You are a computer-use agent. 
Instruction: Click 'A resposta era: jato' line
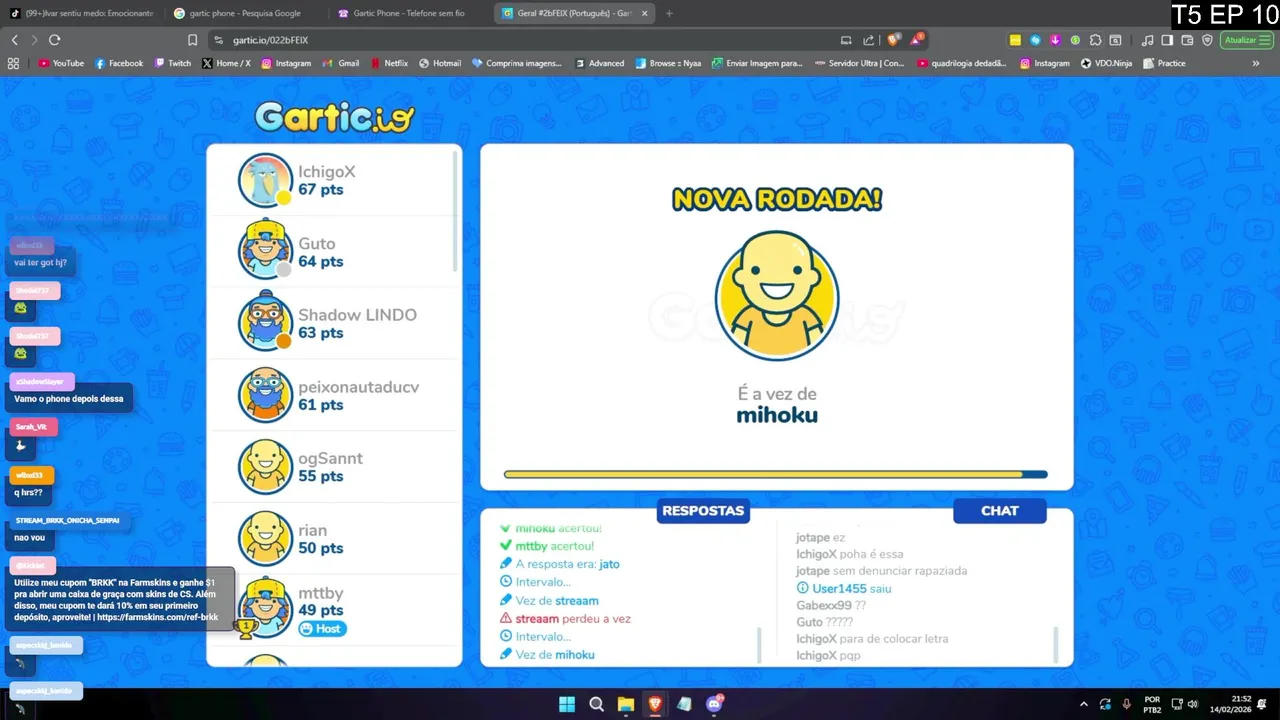(567, 564)
